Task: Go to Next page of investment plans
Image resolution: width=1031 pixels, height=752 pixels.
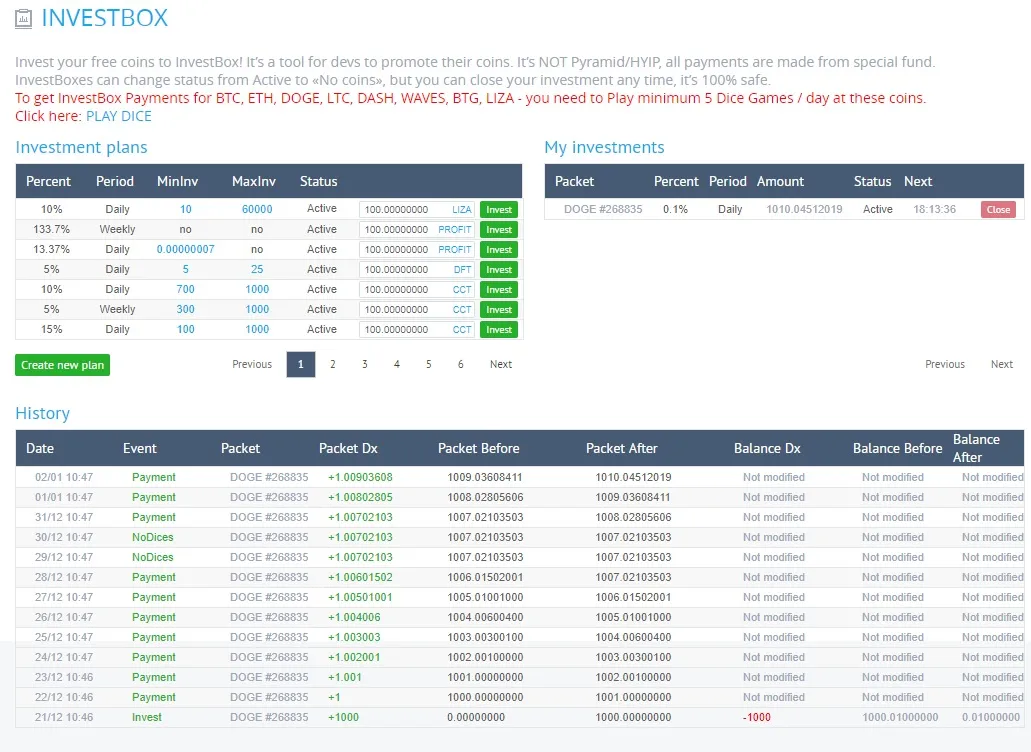Action: click(500, 364)
